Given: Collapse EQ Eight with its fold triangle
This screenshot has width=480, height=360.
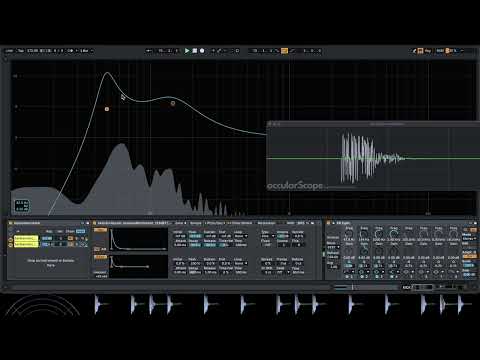Looking at the screenshot, I should (334, 223).
